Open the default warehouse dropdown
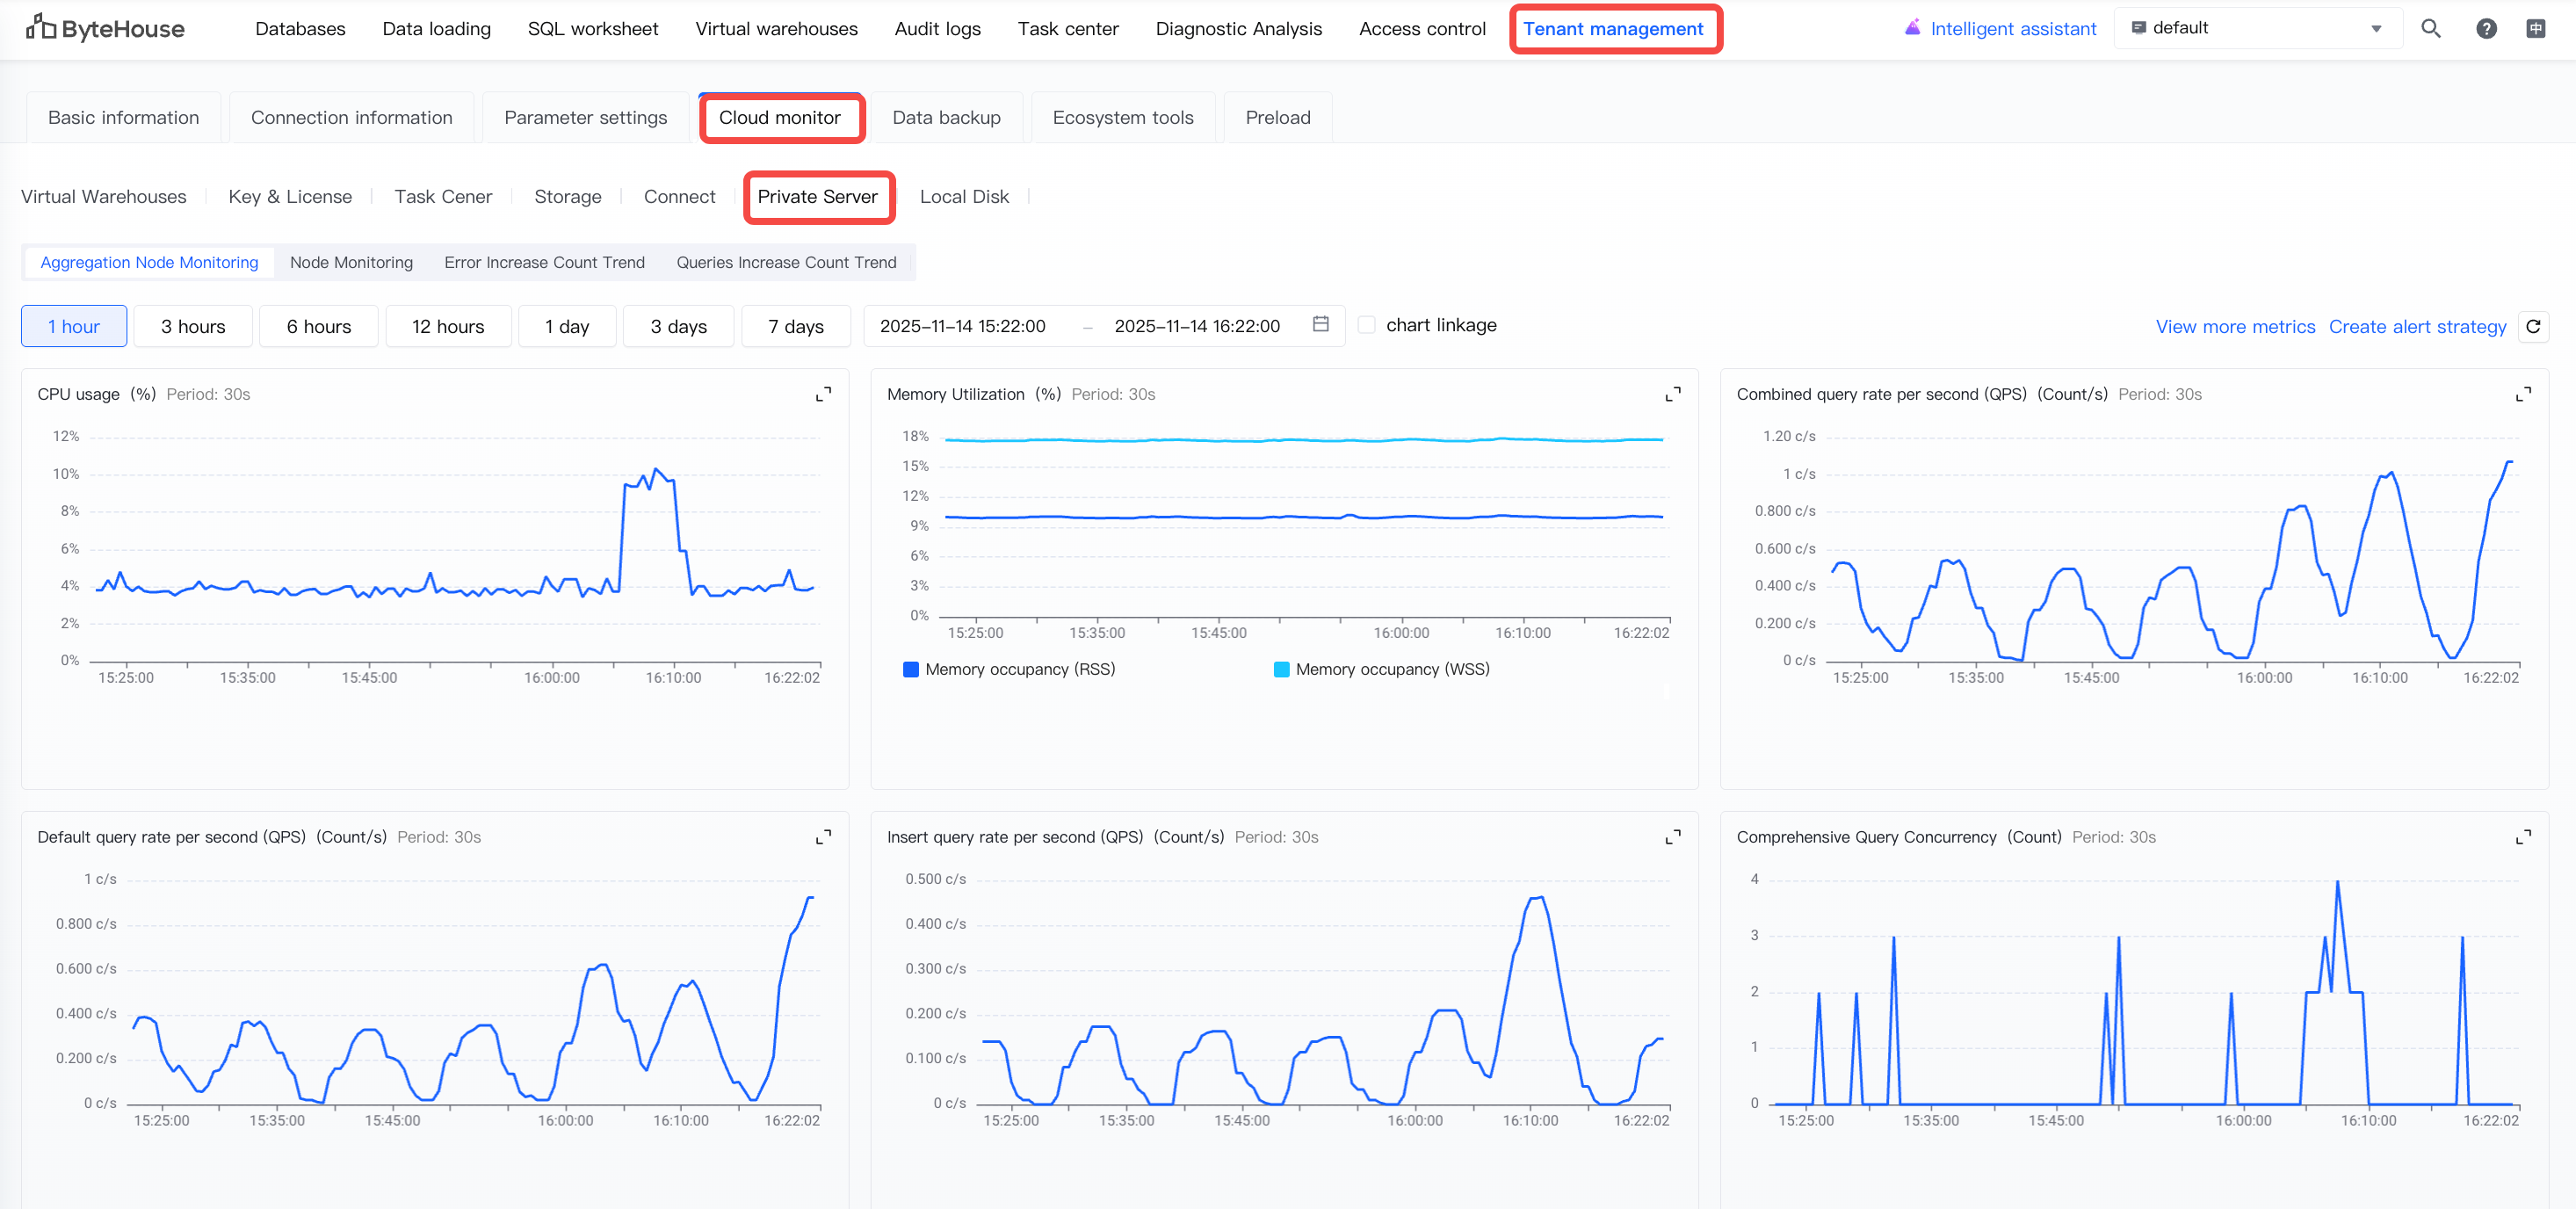This screenshot has width=2576, height=1209. pos(2256,28)
